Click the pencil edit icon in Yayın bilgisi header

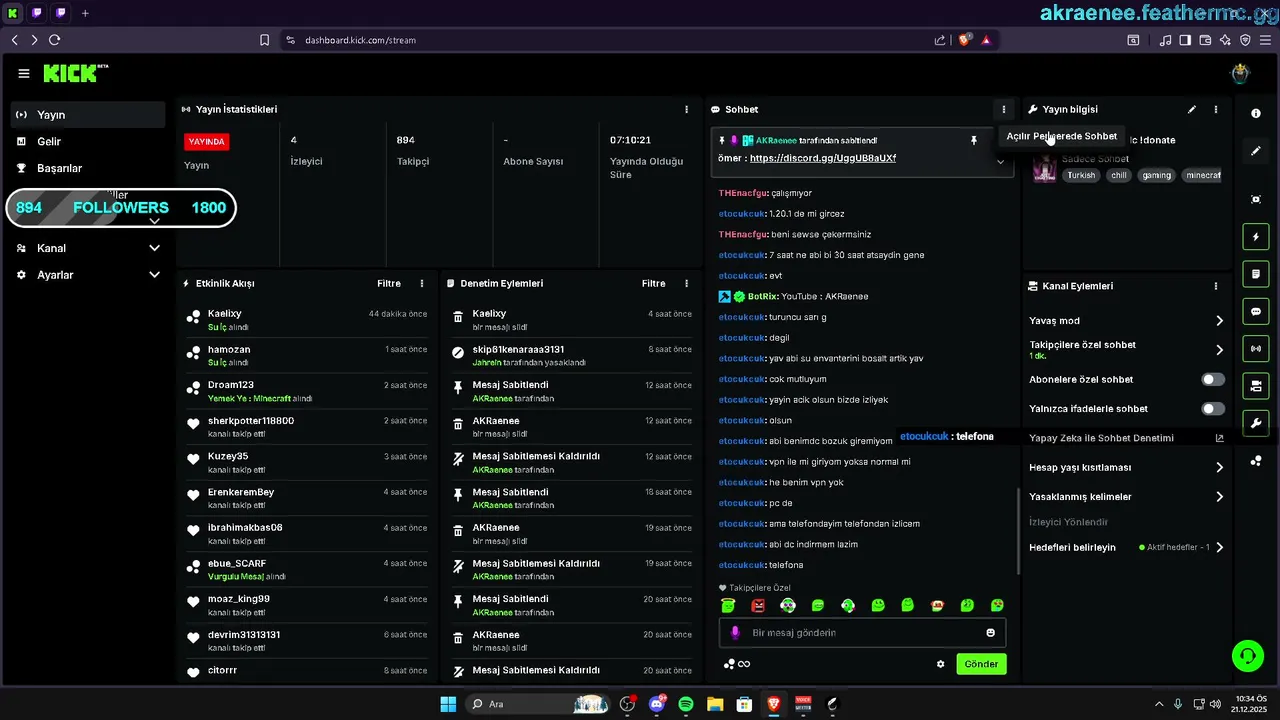pos(1191,109)
